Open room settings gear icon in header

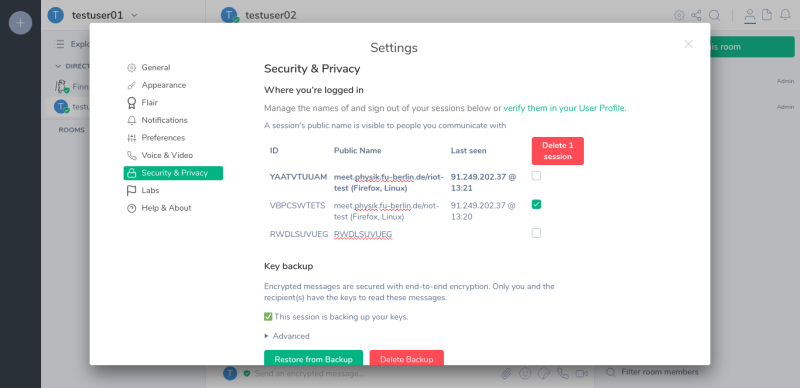tap(679, 15)
